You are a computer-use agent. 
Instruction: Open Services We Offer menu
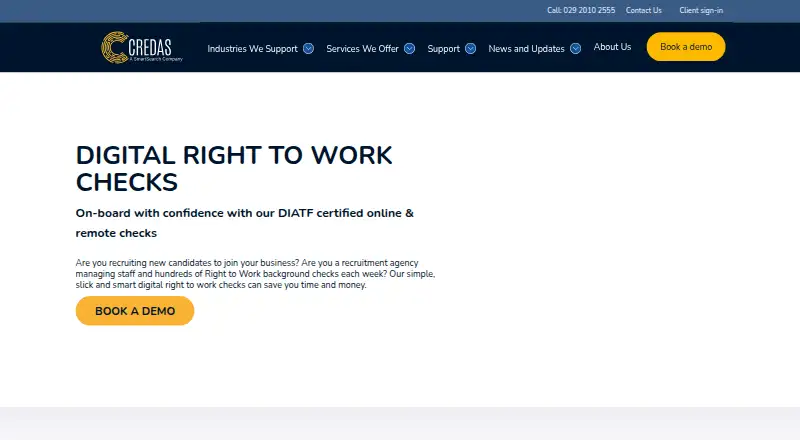(362, 48)
